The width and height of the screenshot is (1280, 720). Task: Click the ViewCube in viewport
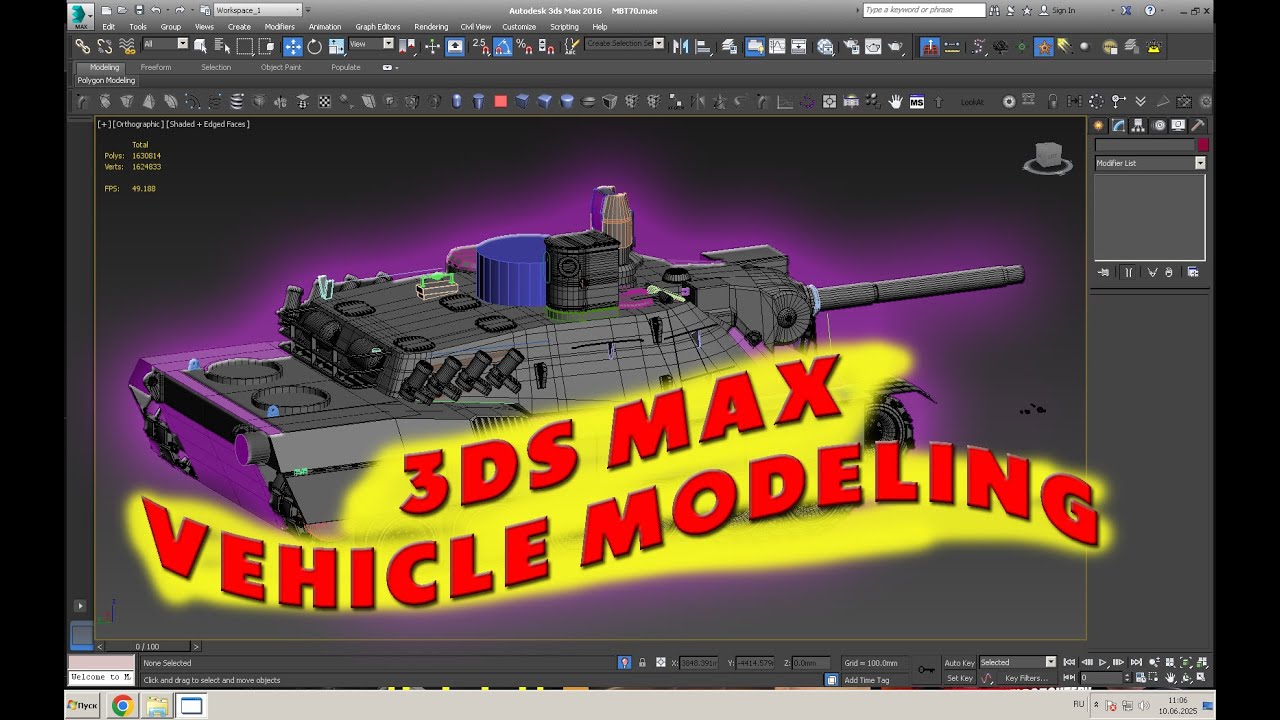[1047, 158]
